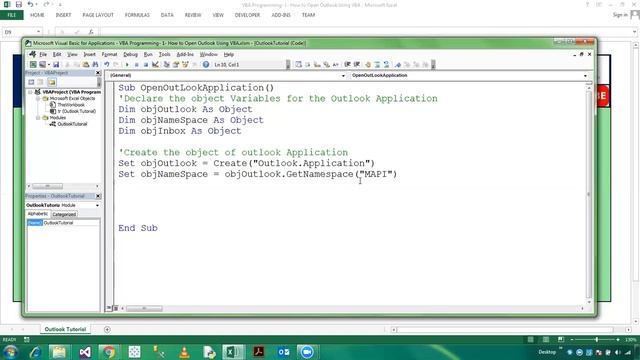Image resolution: width=640 pixels, height=360 pixels.
Task: Open Outlook from the Windows taskbar
Action: [284, 352]
